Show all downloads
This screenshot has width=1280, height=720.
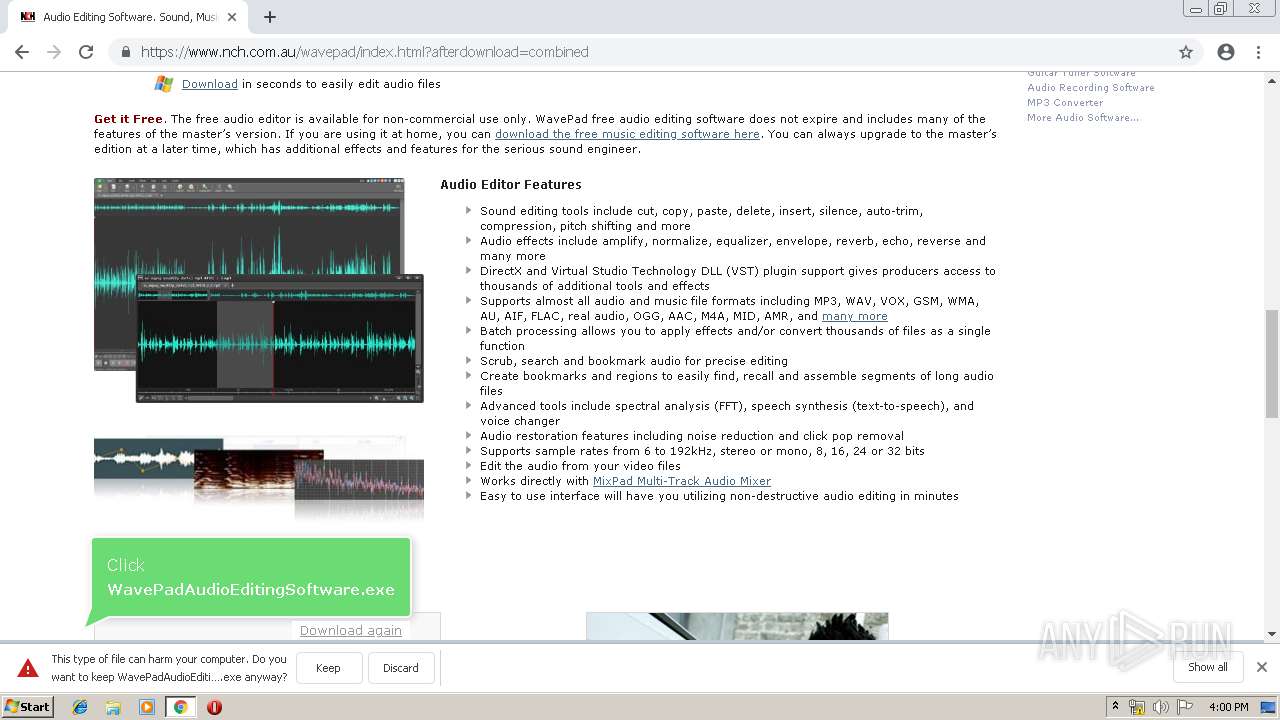click(1208, 667)
